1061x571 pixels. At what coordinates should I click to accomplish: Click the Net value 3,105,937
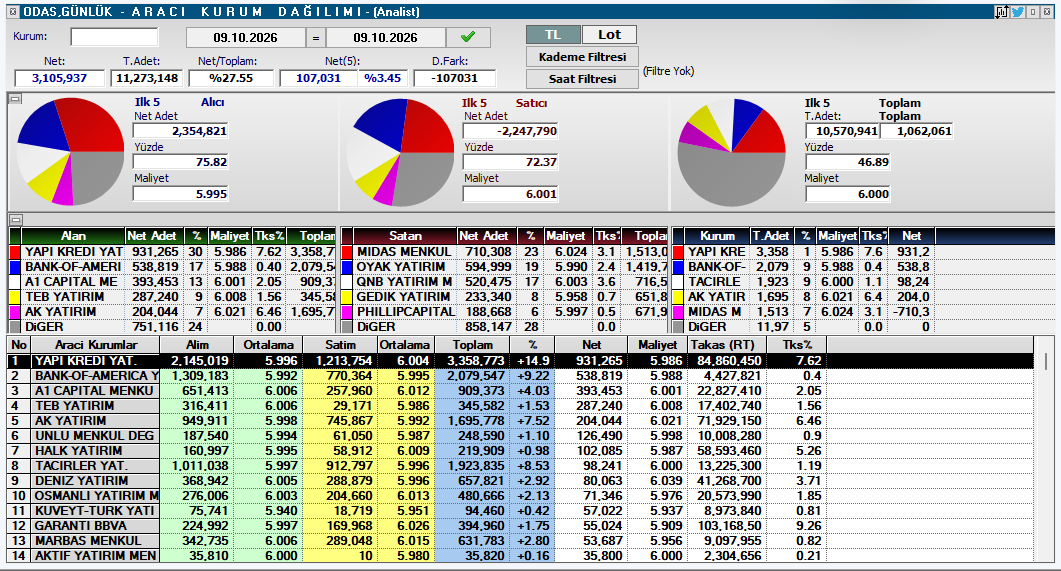coord(60,78)
